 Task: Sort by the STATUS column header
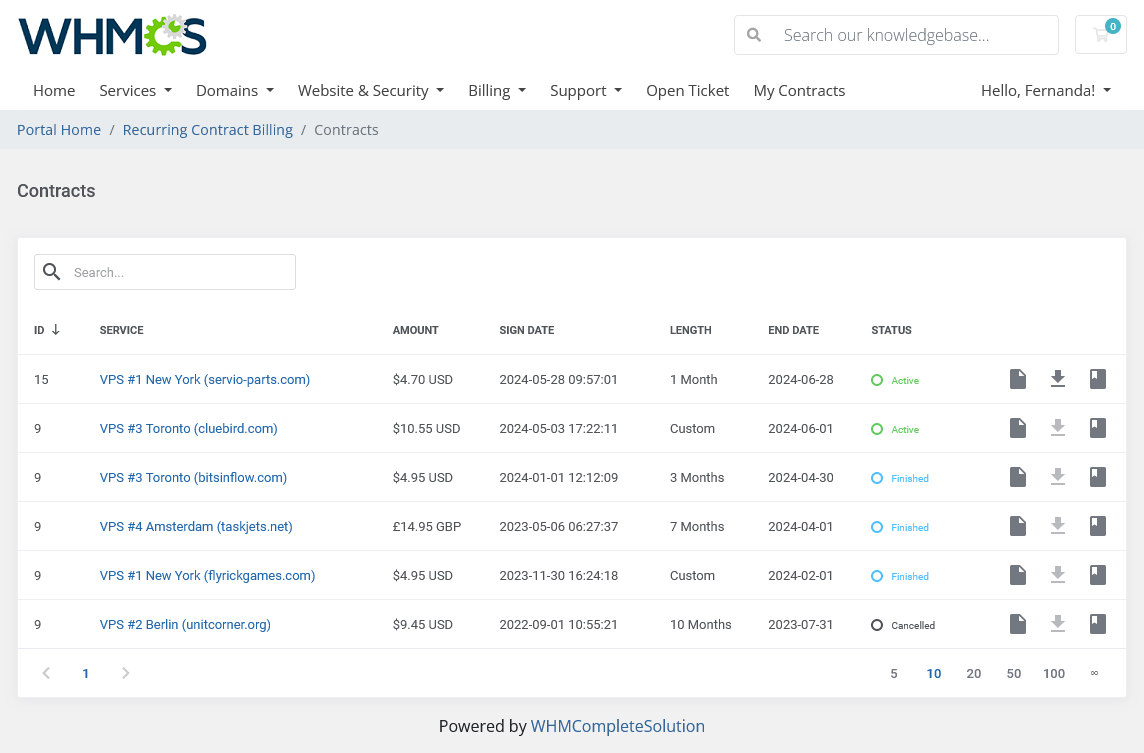[x=891, y=330]
